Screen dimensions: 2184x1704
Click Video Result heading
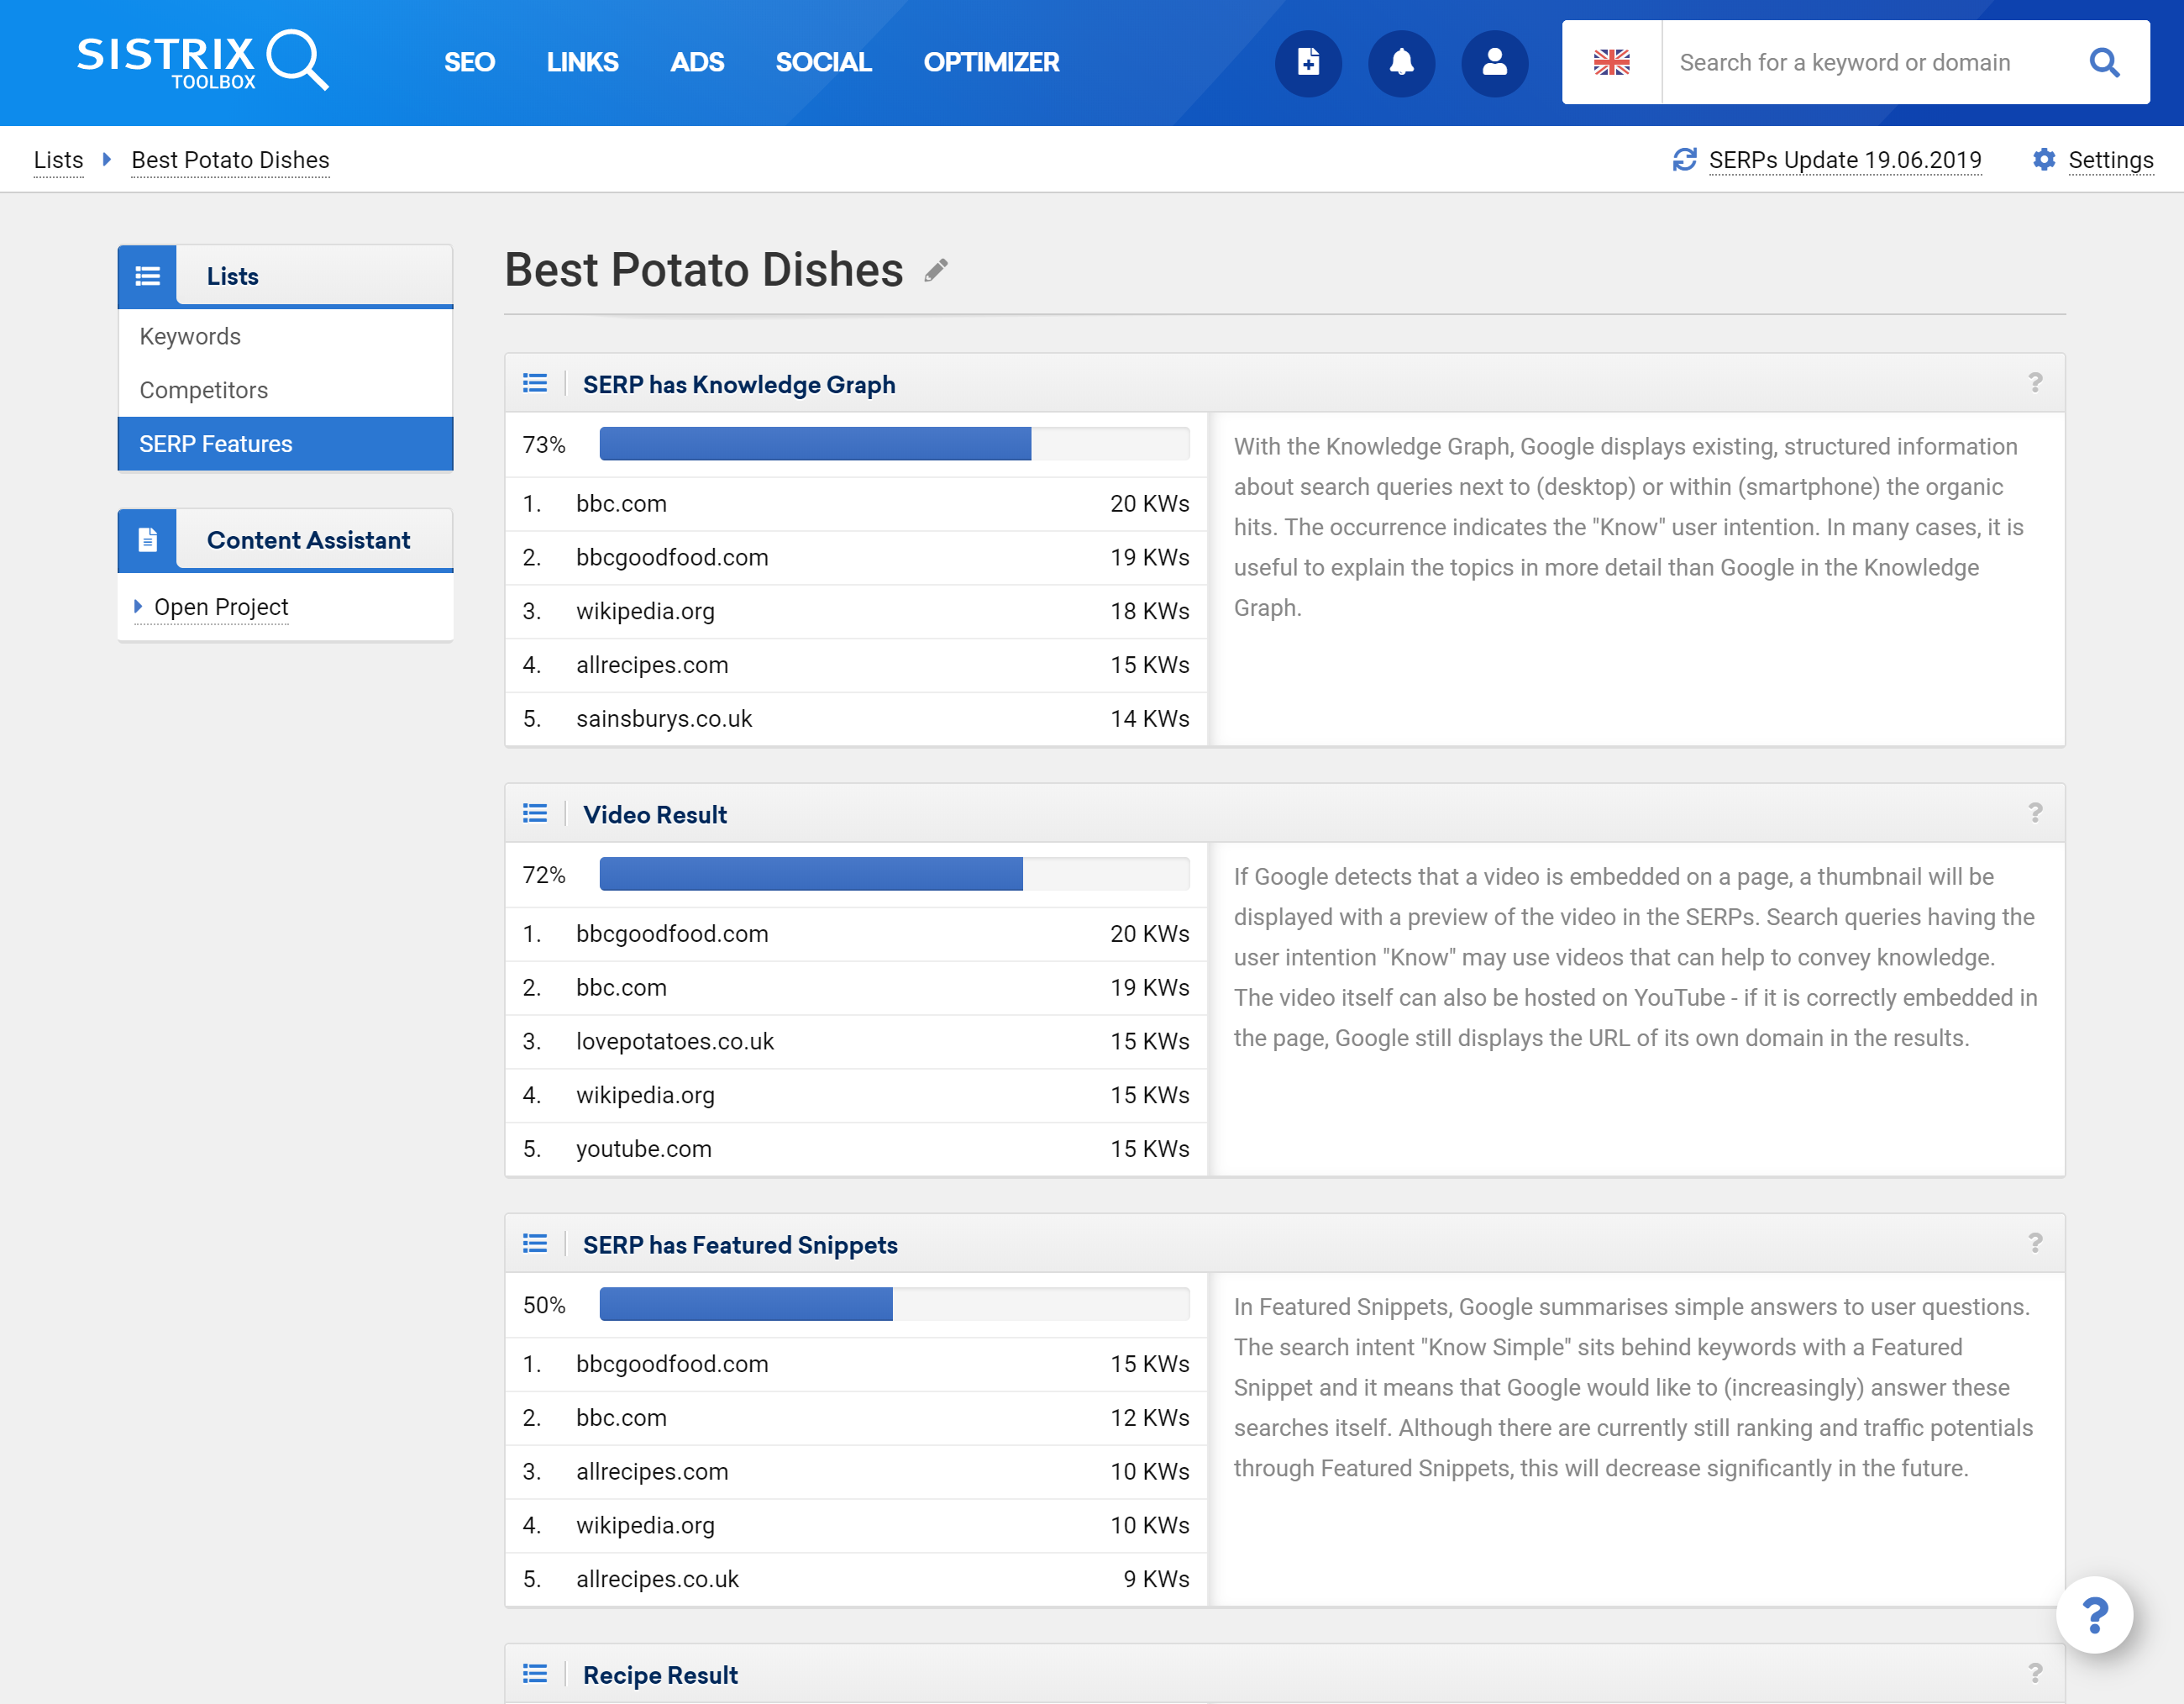pyautogui.click(x=655, y=815)
